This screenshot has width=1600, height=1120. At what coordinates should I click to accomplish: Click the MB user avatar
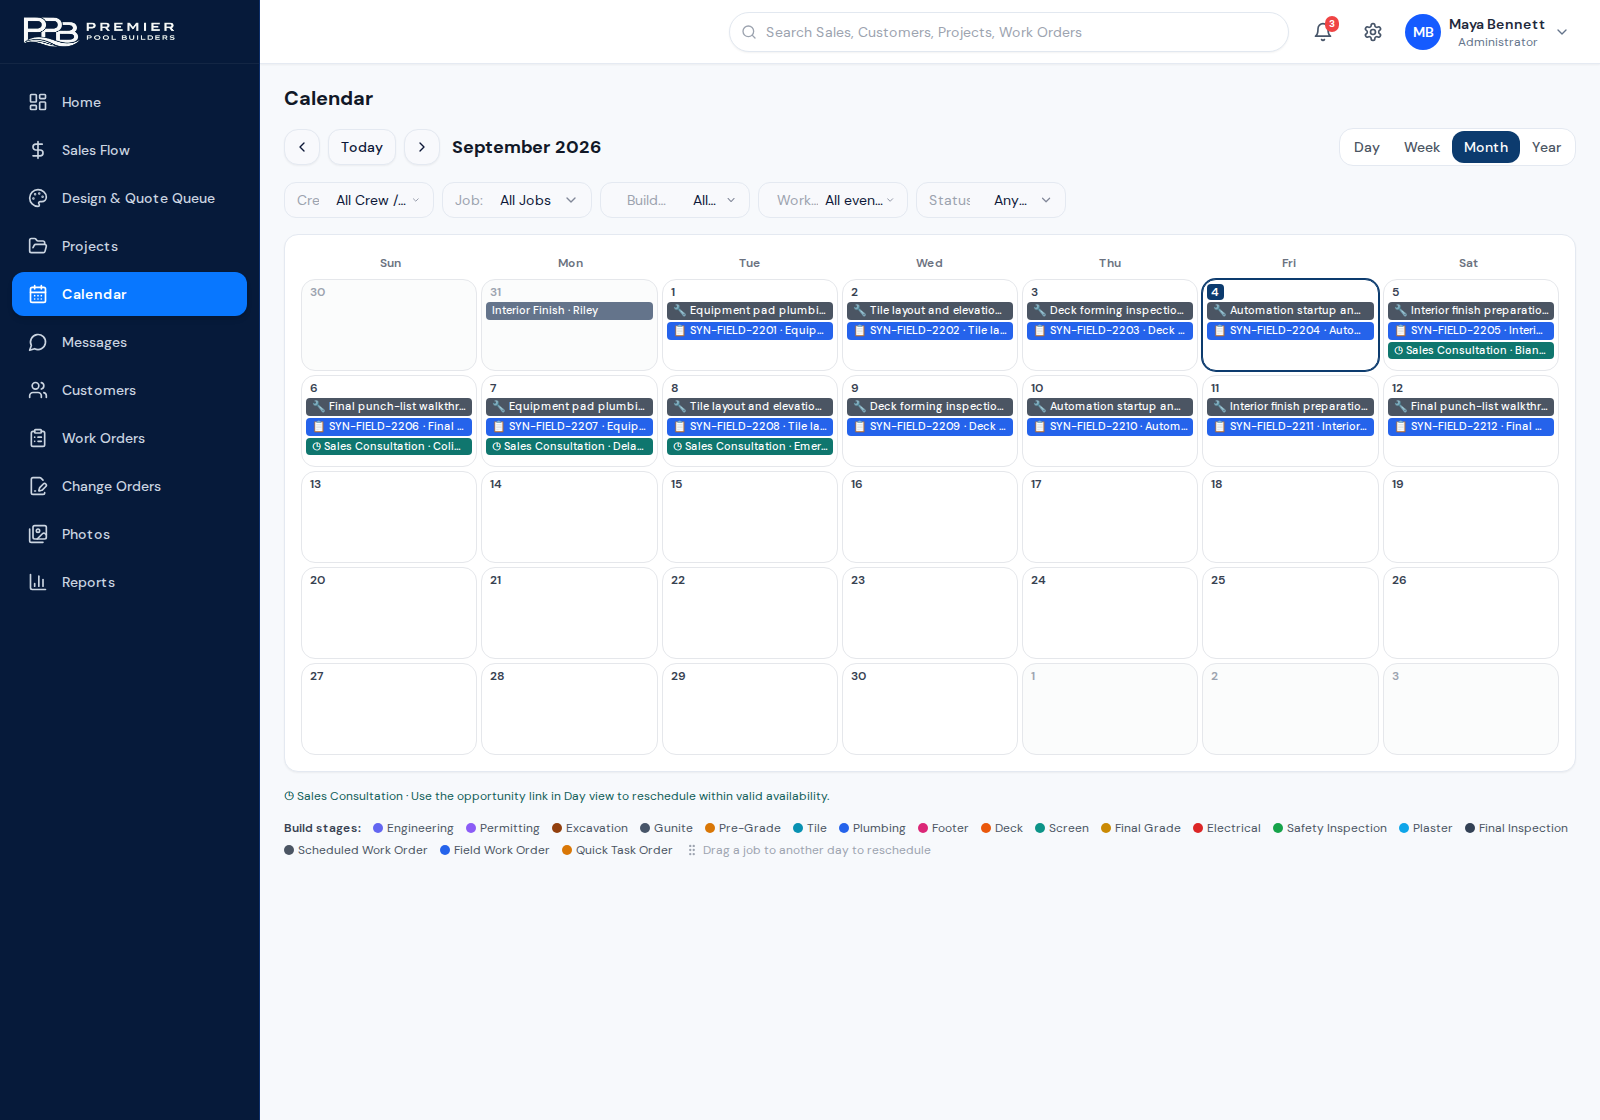[x=1423, y=32]
